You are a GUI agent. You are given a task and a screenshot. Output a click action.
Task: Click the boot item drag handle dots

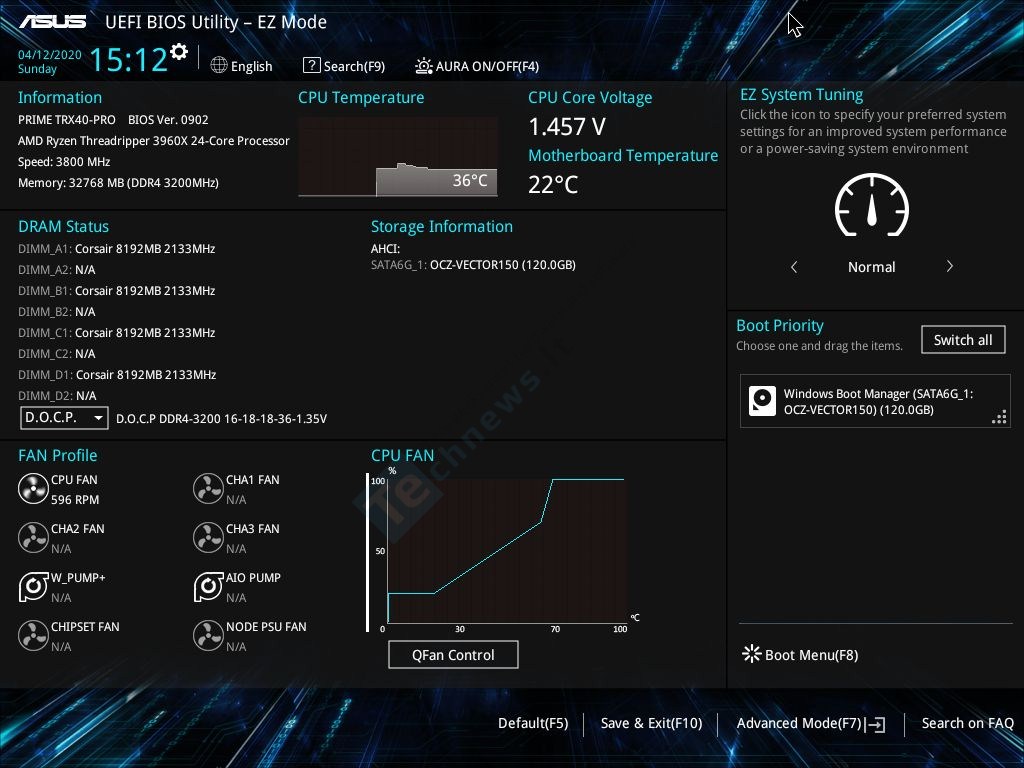[x=999, y=417]
